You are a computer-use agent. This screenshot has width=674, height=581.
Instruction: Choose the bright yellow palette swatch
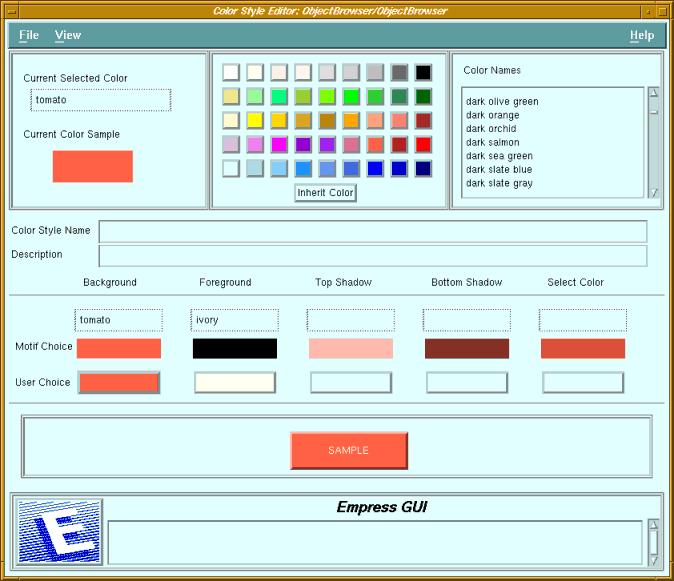[x=255, y=121]
